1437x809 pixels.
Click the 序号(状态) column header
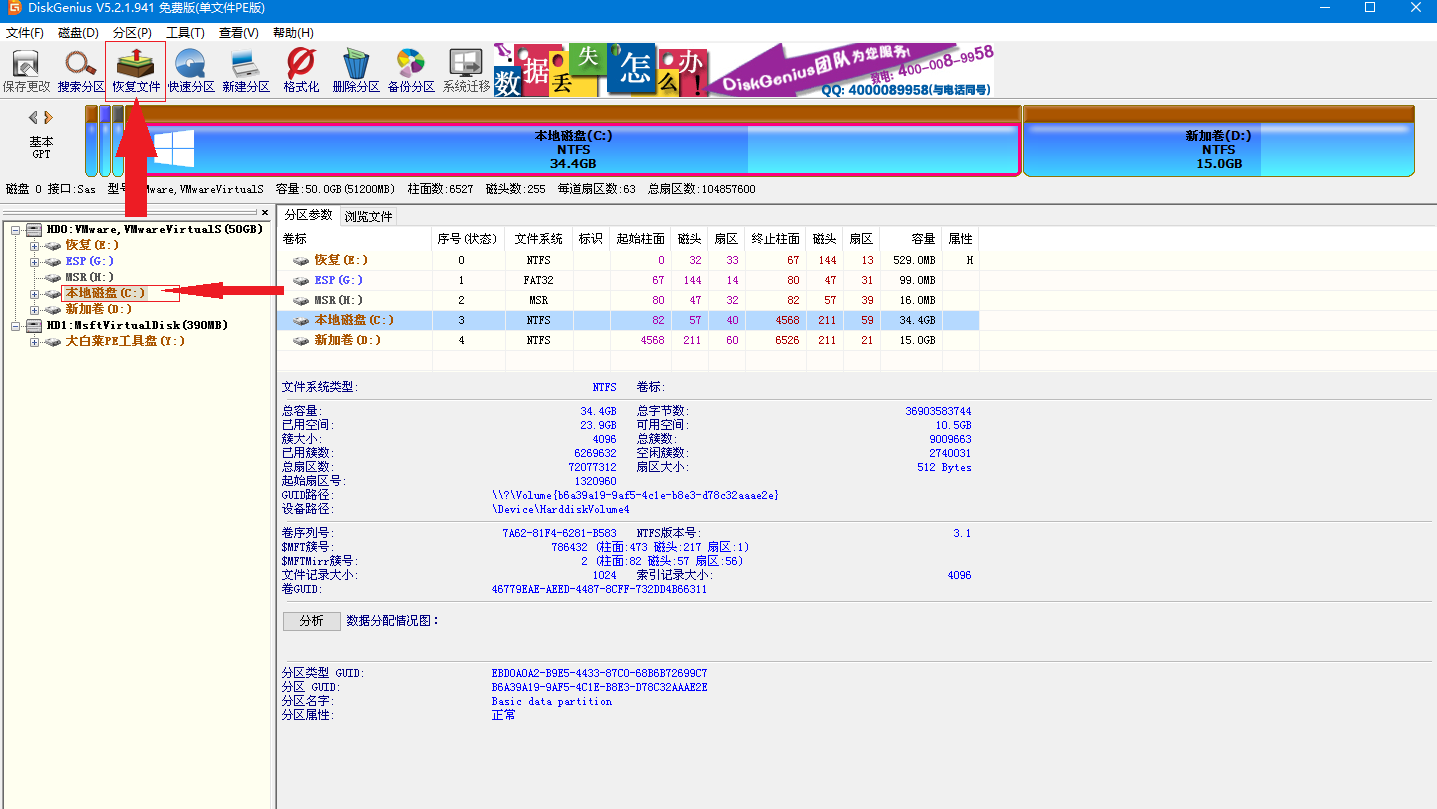[x=468, y=239]
